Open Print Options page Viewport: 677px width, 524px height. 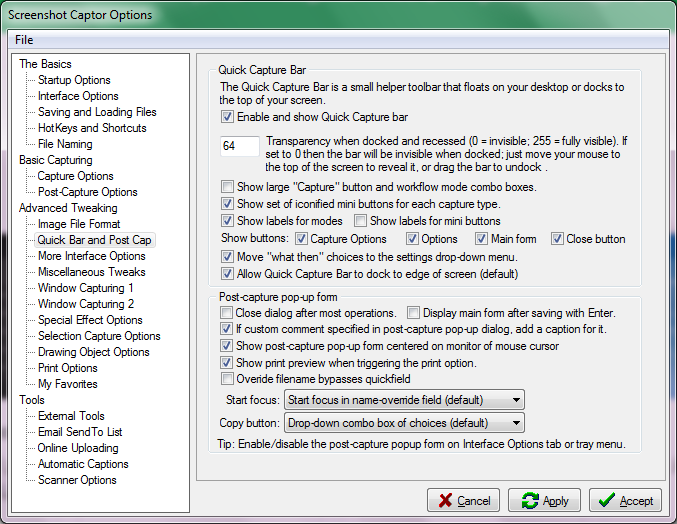tap(68, 368)
